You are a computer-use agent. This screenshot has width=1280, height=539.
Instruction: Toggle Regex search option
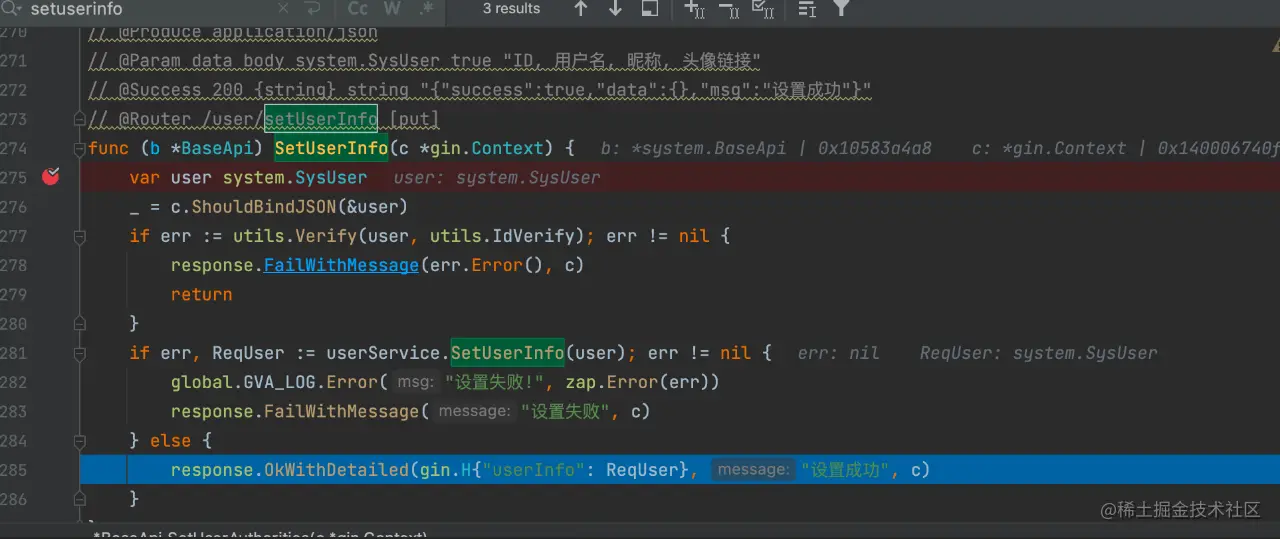pos(427,9)
